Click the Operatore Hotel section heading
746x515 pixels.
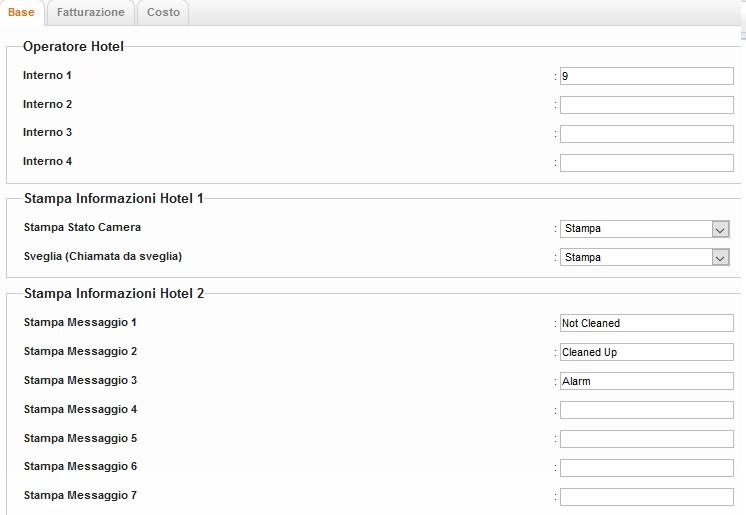pyautogui.click(x=73, y=46)
